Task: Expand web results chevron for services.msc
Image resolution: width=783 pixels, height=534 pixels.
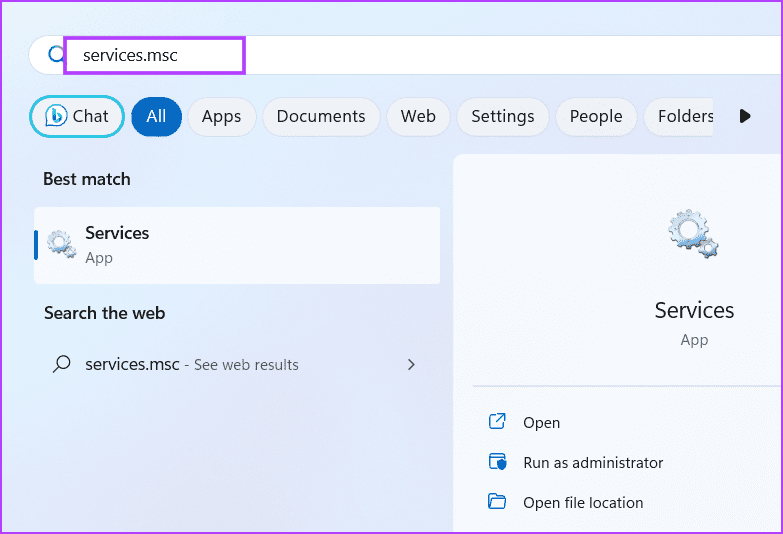Action: 411,365
